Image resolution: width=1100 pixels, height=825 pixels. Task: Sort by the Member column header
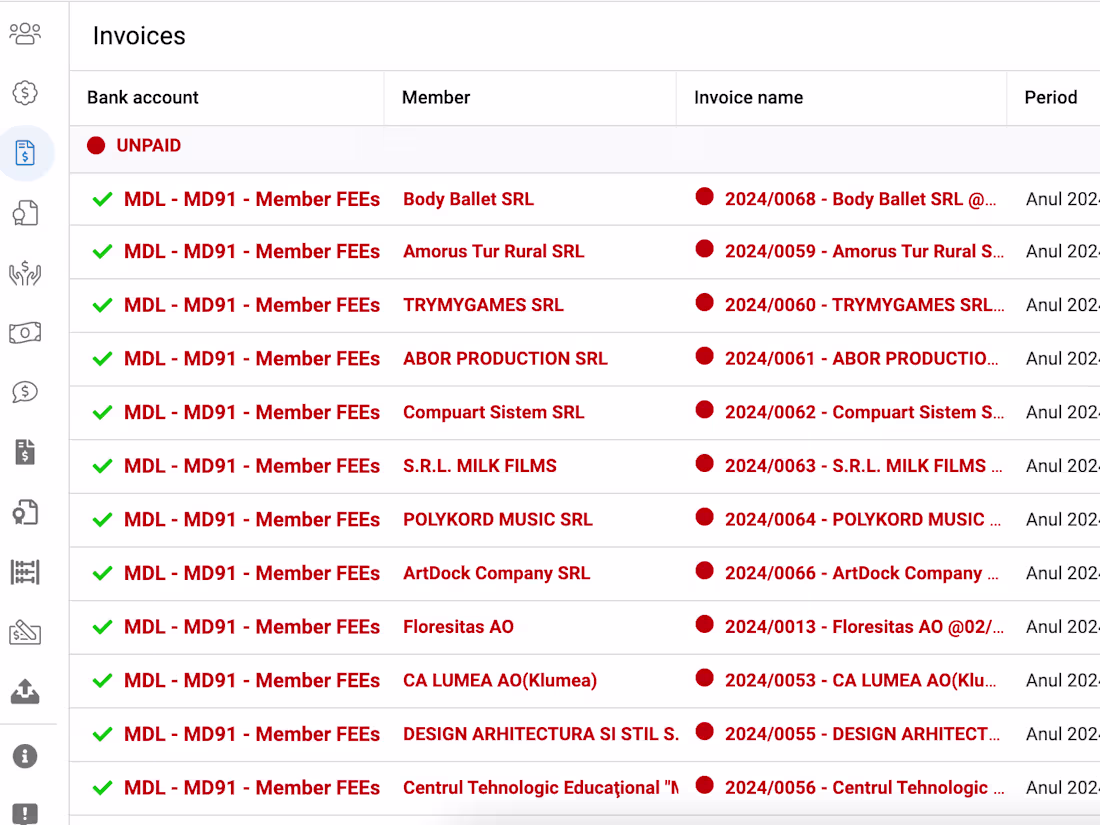(436, 97)
